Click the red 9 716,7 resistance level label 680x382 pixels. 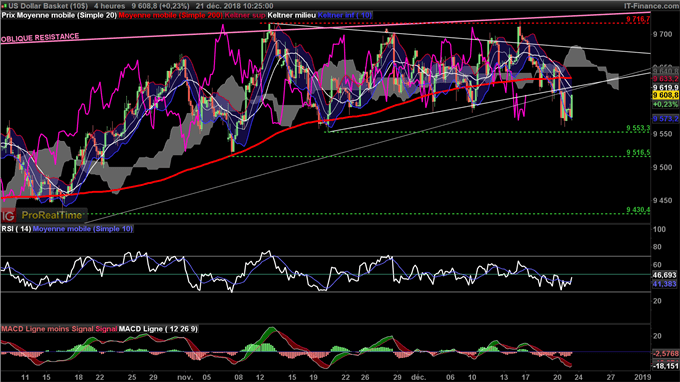[638, 19]
